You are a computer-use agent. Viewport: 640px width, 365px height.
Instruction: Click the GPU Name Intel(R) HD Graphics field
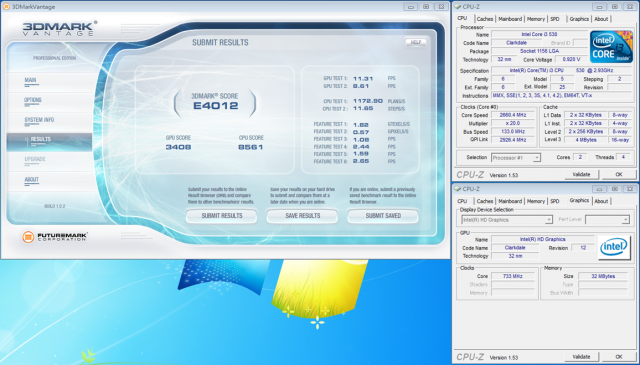(x=542, y=239)
